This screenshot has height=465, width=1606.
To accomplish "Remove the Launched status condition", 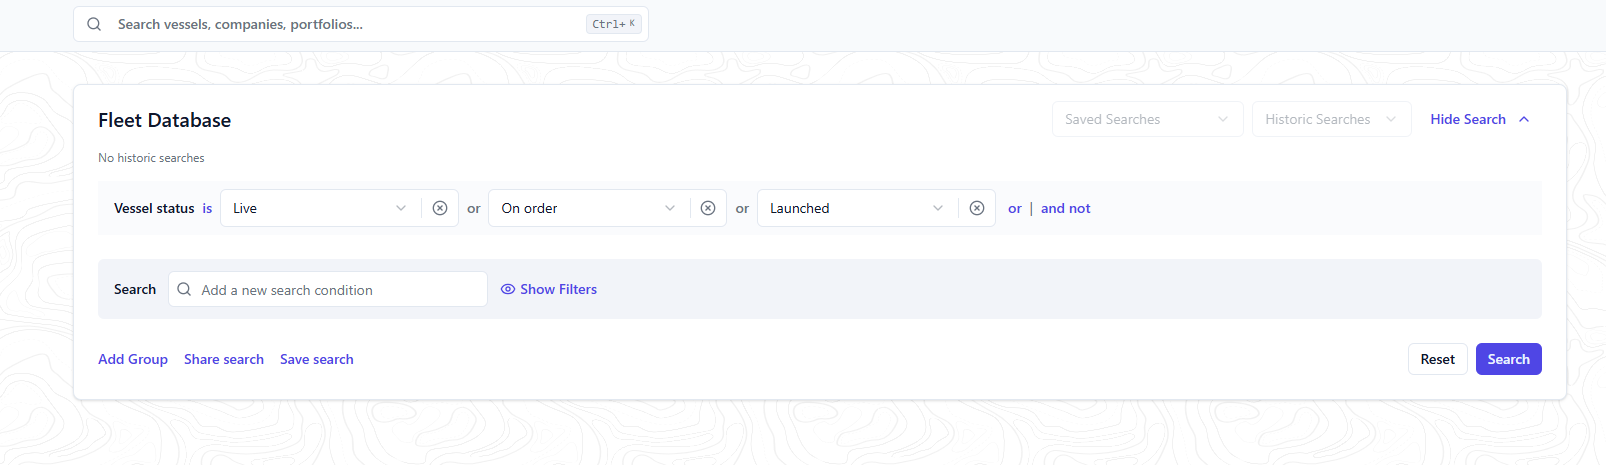I will [x=977, y=208].
